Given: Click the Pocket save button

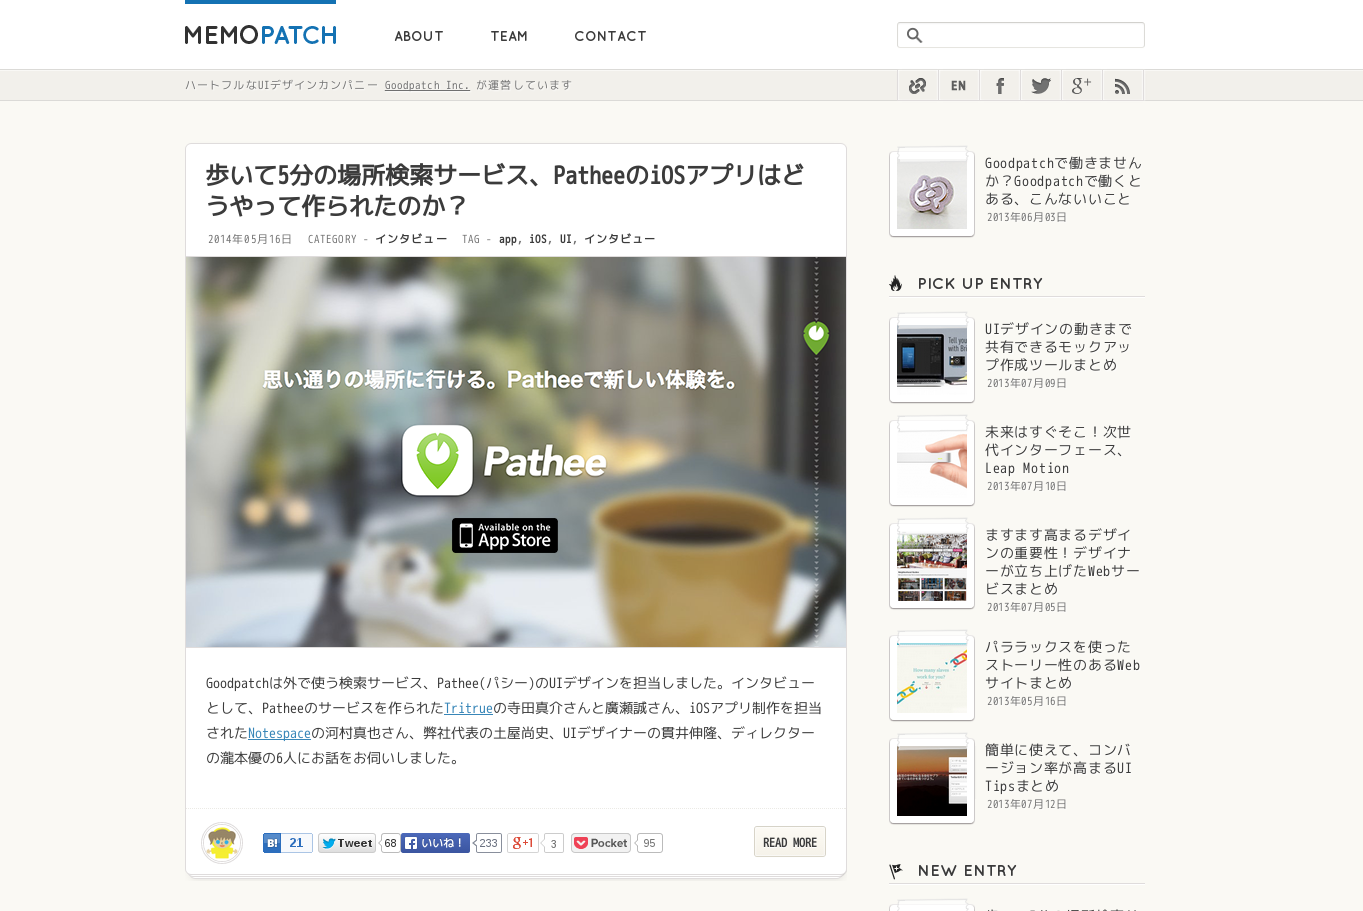Looking at the screenshot, I should pos(601,843).
